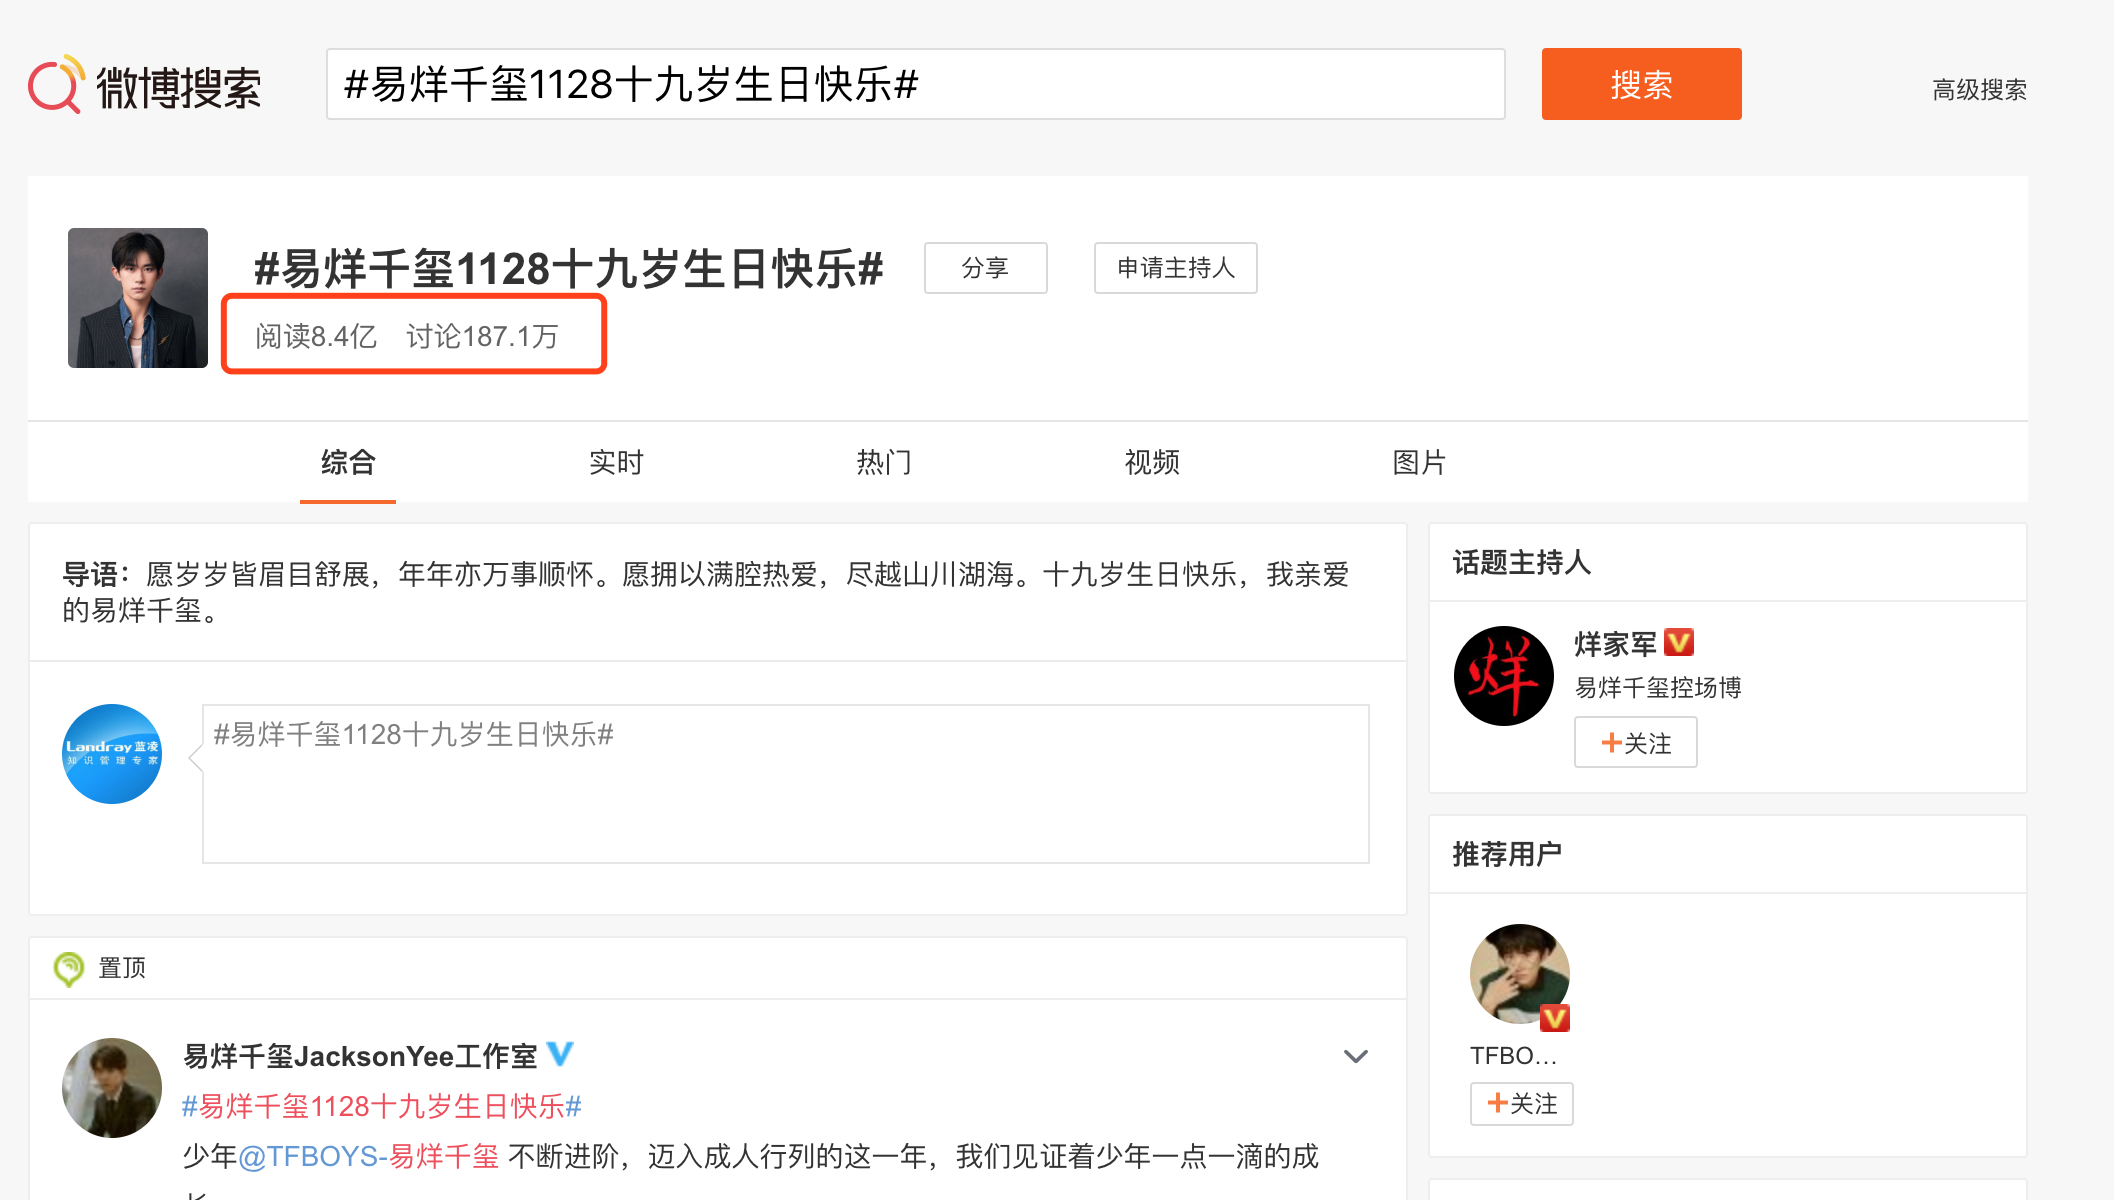Viewport: 2114px width, 1200px height.
Task: Click the topic title heading beside the portrait
Action: pyautogui.click(x=569, y=269)
